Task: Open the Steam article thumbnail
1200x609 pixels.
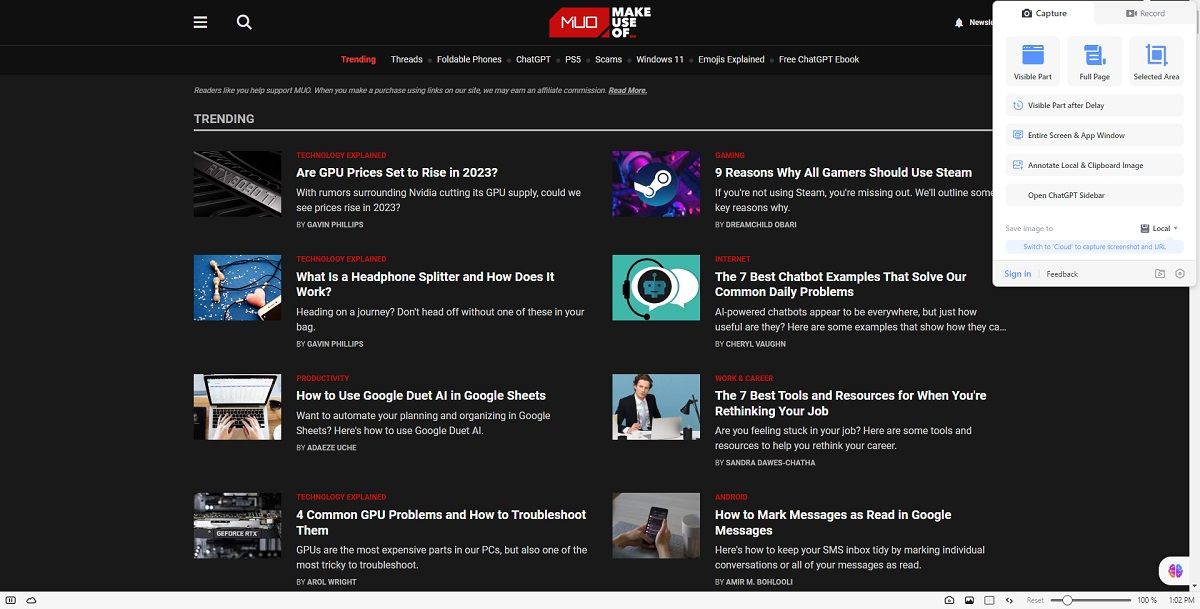Action: point(656,184)
